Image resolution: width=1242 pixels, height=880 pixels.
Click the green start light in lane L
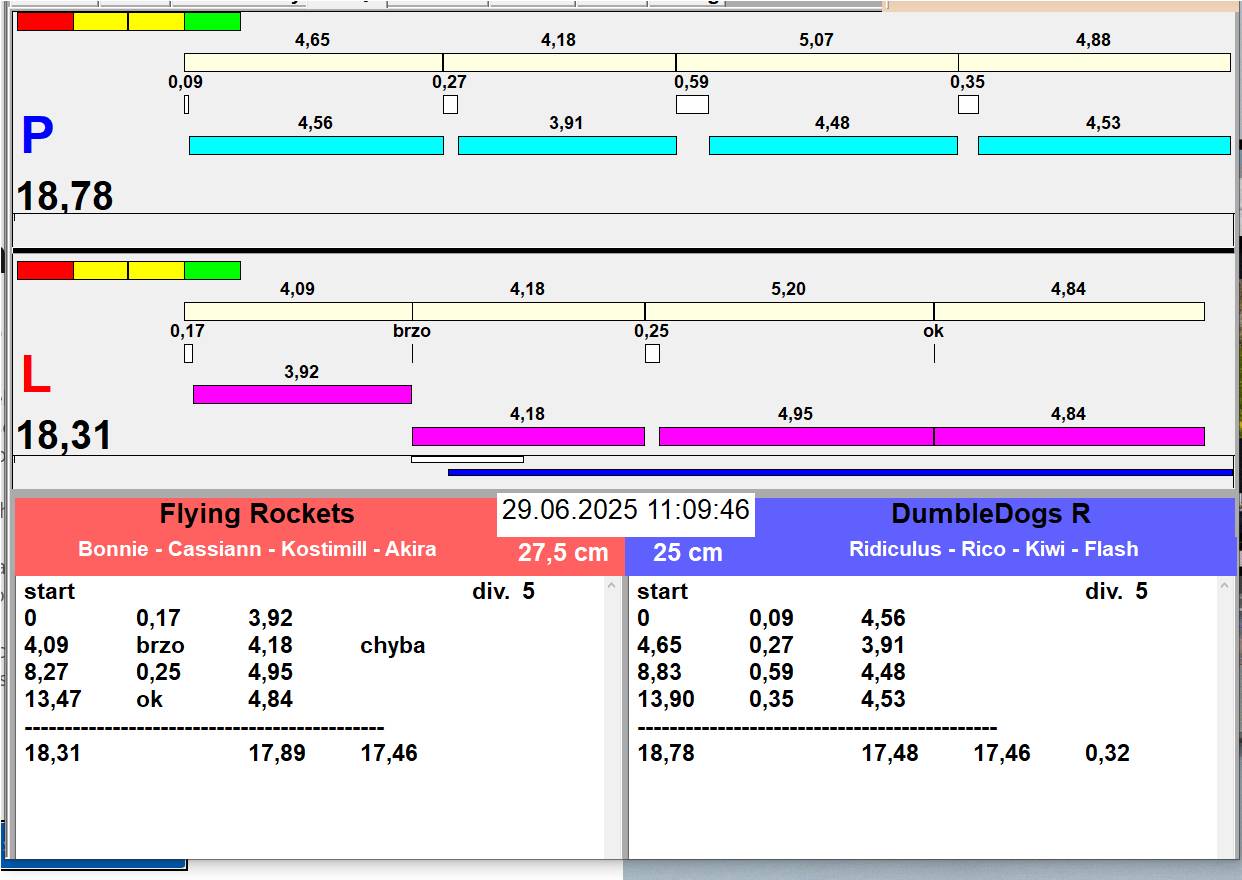tap(212, 270)
